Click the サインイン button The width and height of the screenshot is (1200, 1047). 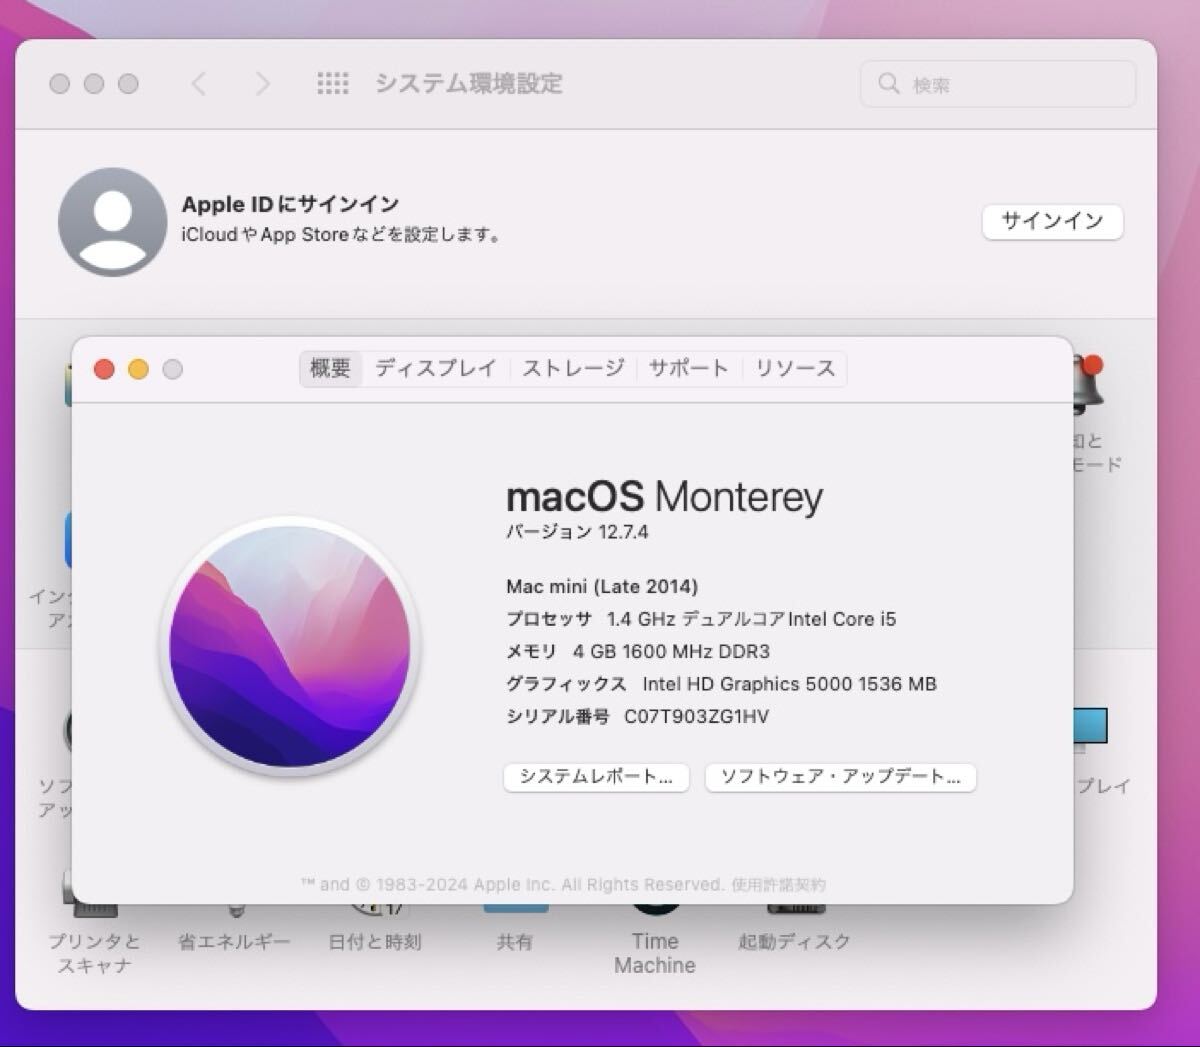(x=1052, y=221)
